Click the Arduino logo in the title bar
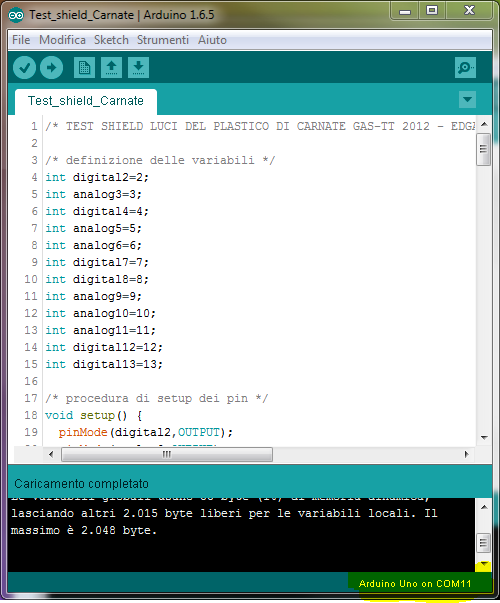This screenshot has width=500, height=603. [x=16, y=15]
